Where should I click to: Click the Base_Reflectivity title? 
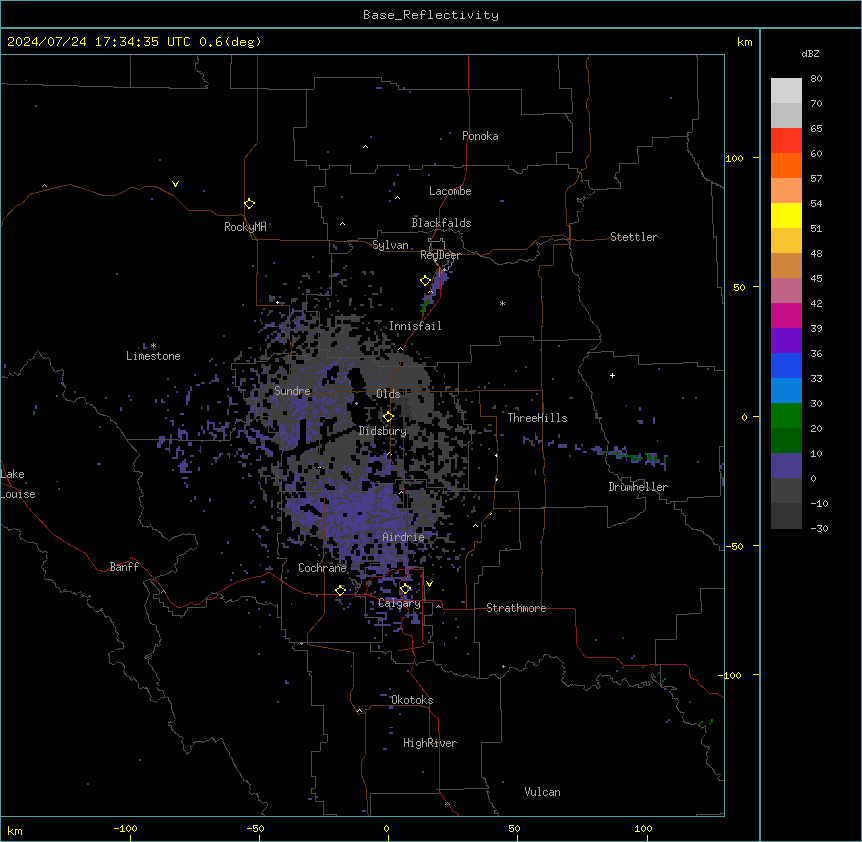pyautogui.click(x=431, y=15)
